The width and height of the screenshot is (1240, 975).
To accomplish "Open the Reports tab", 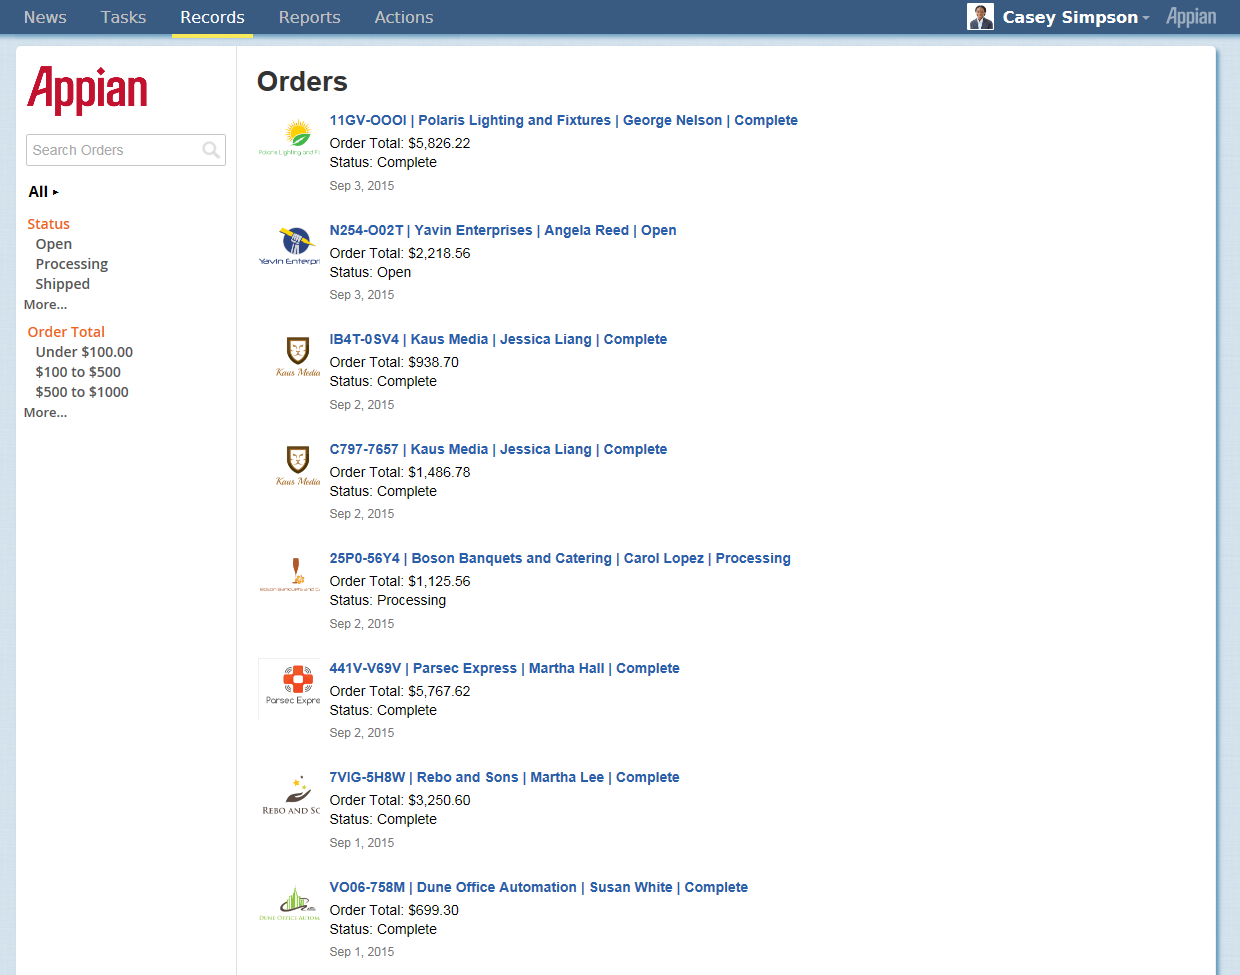I will (x=309, y=17).
